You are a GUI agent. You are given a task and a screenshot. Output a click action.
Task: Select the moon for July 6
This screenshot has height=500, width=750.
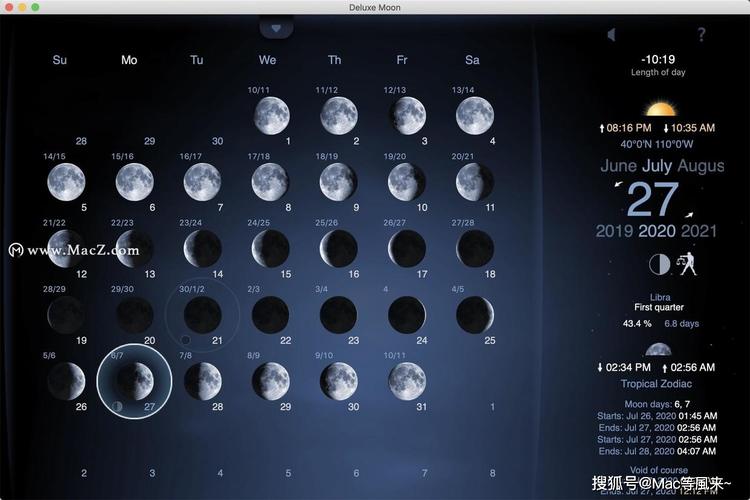tap(134, 182)
